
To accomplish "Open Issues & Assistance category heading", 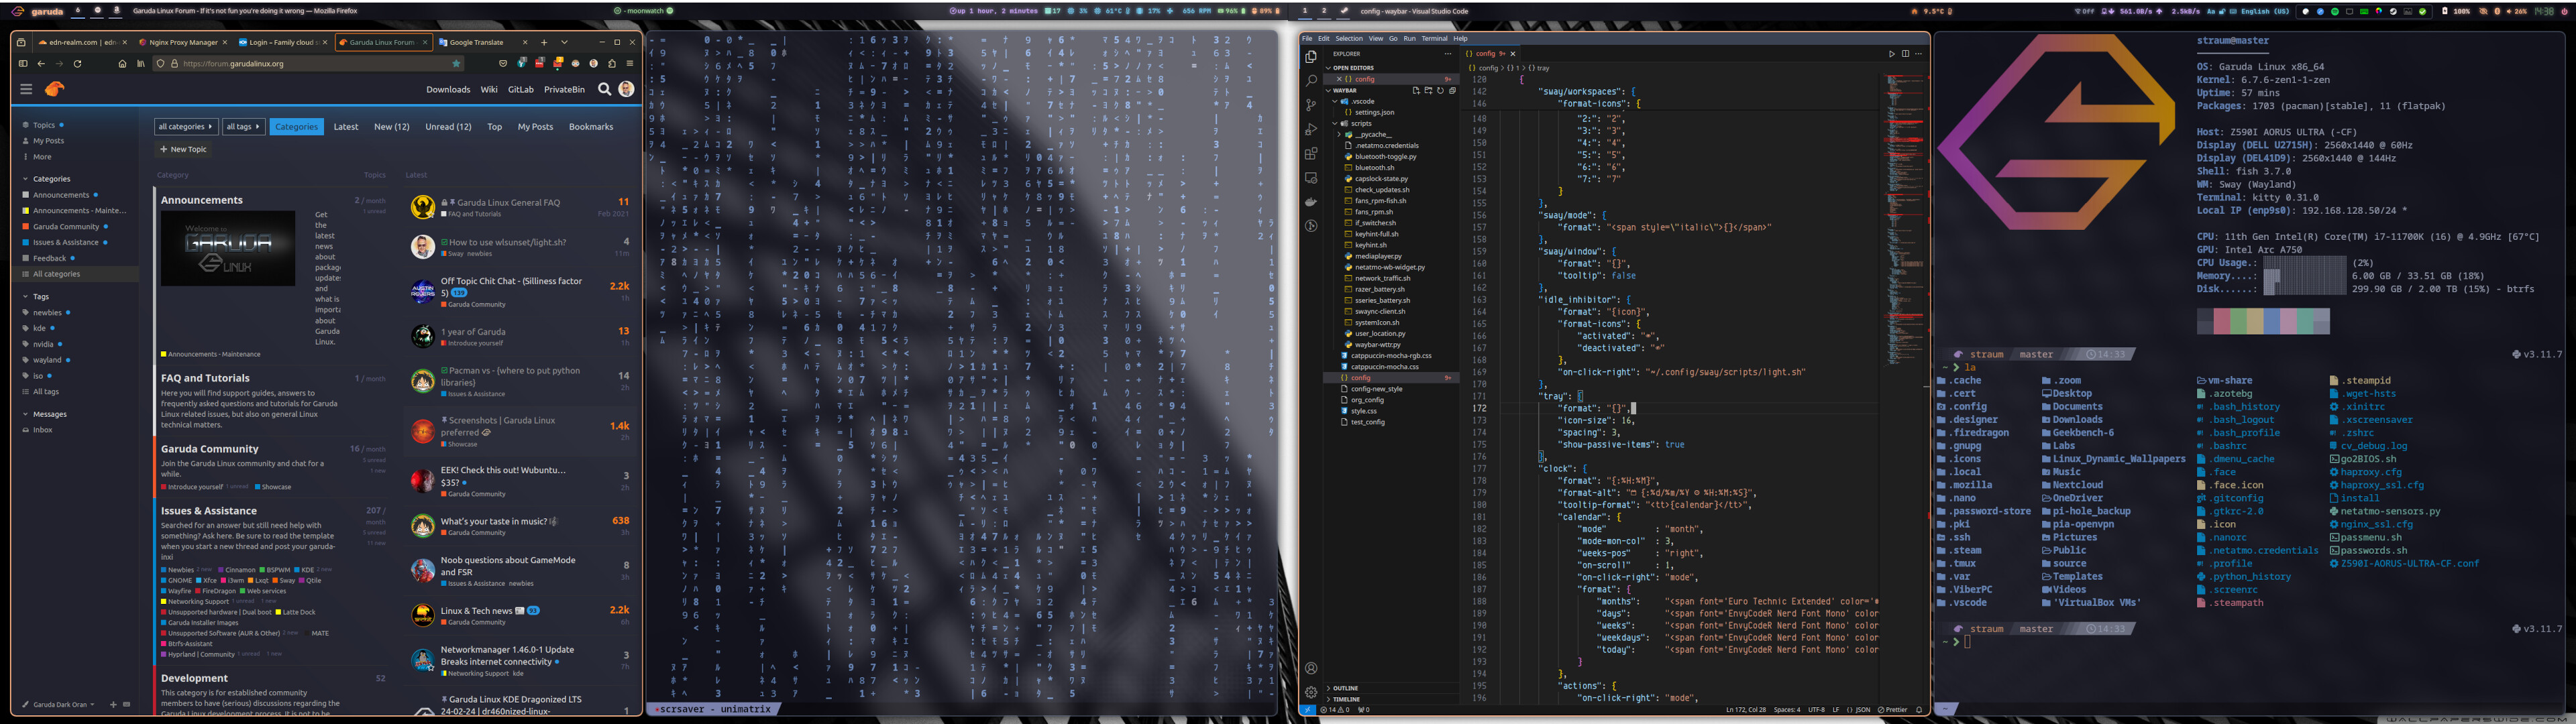I will pos(209,511).
